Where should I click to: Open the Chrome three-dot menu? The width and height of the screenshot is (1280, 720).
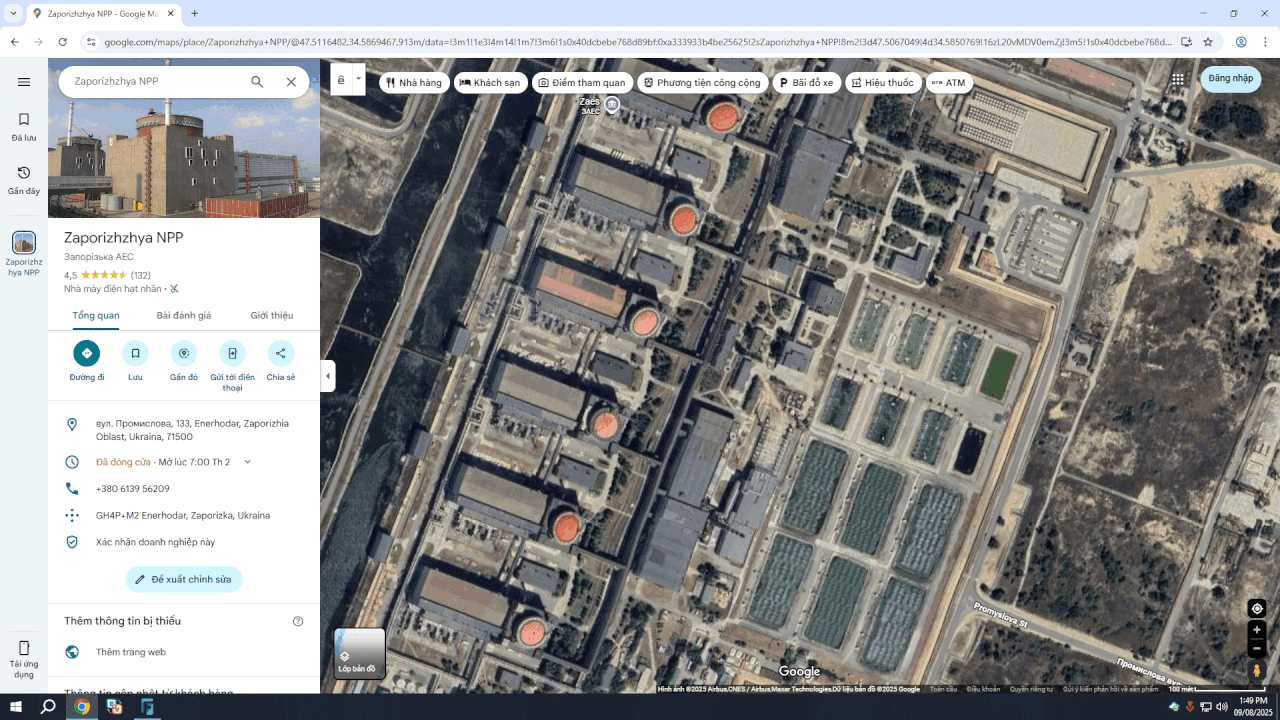[x=1265, y=42]
